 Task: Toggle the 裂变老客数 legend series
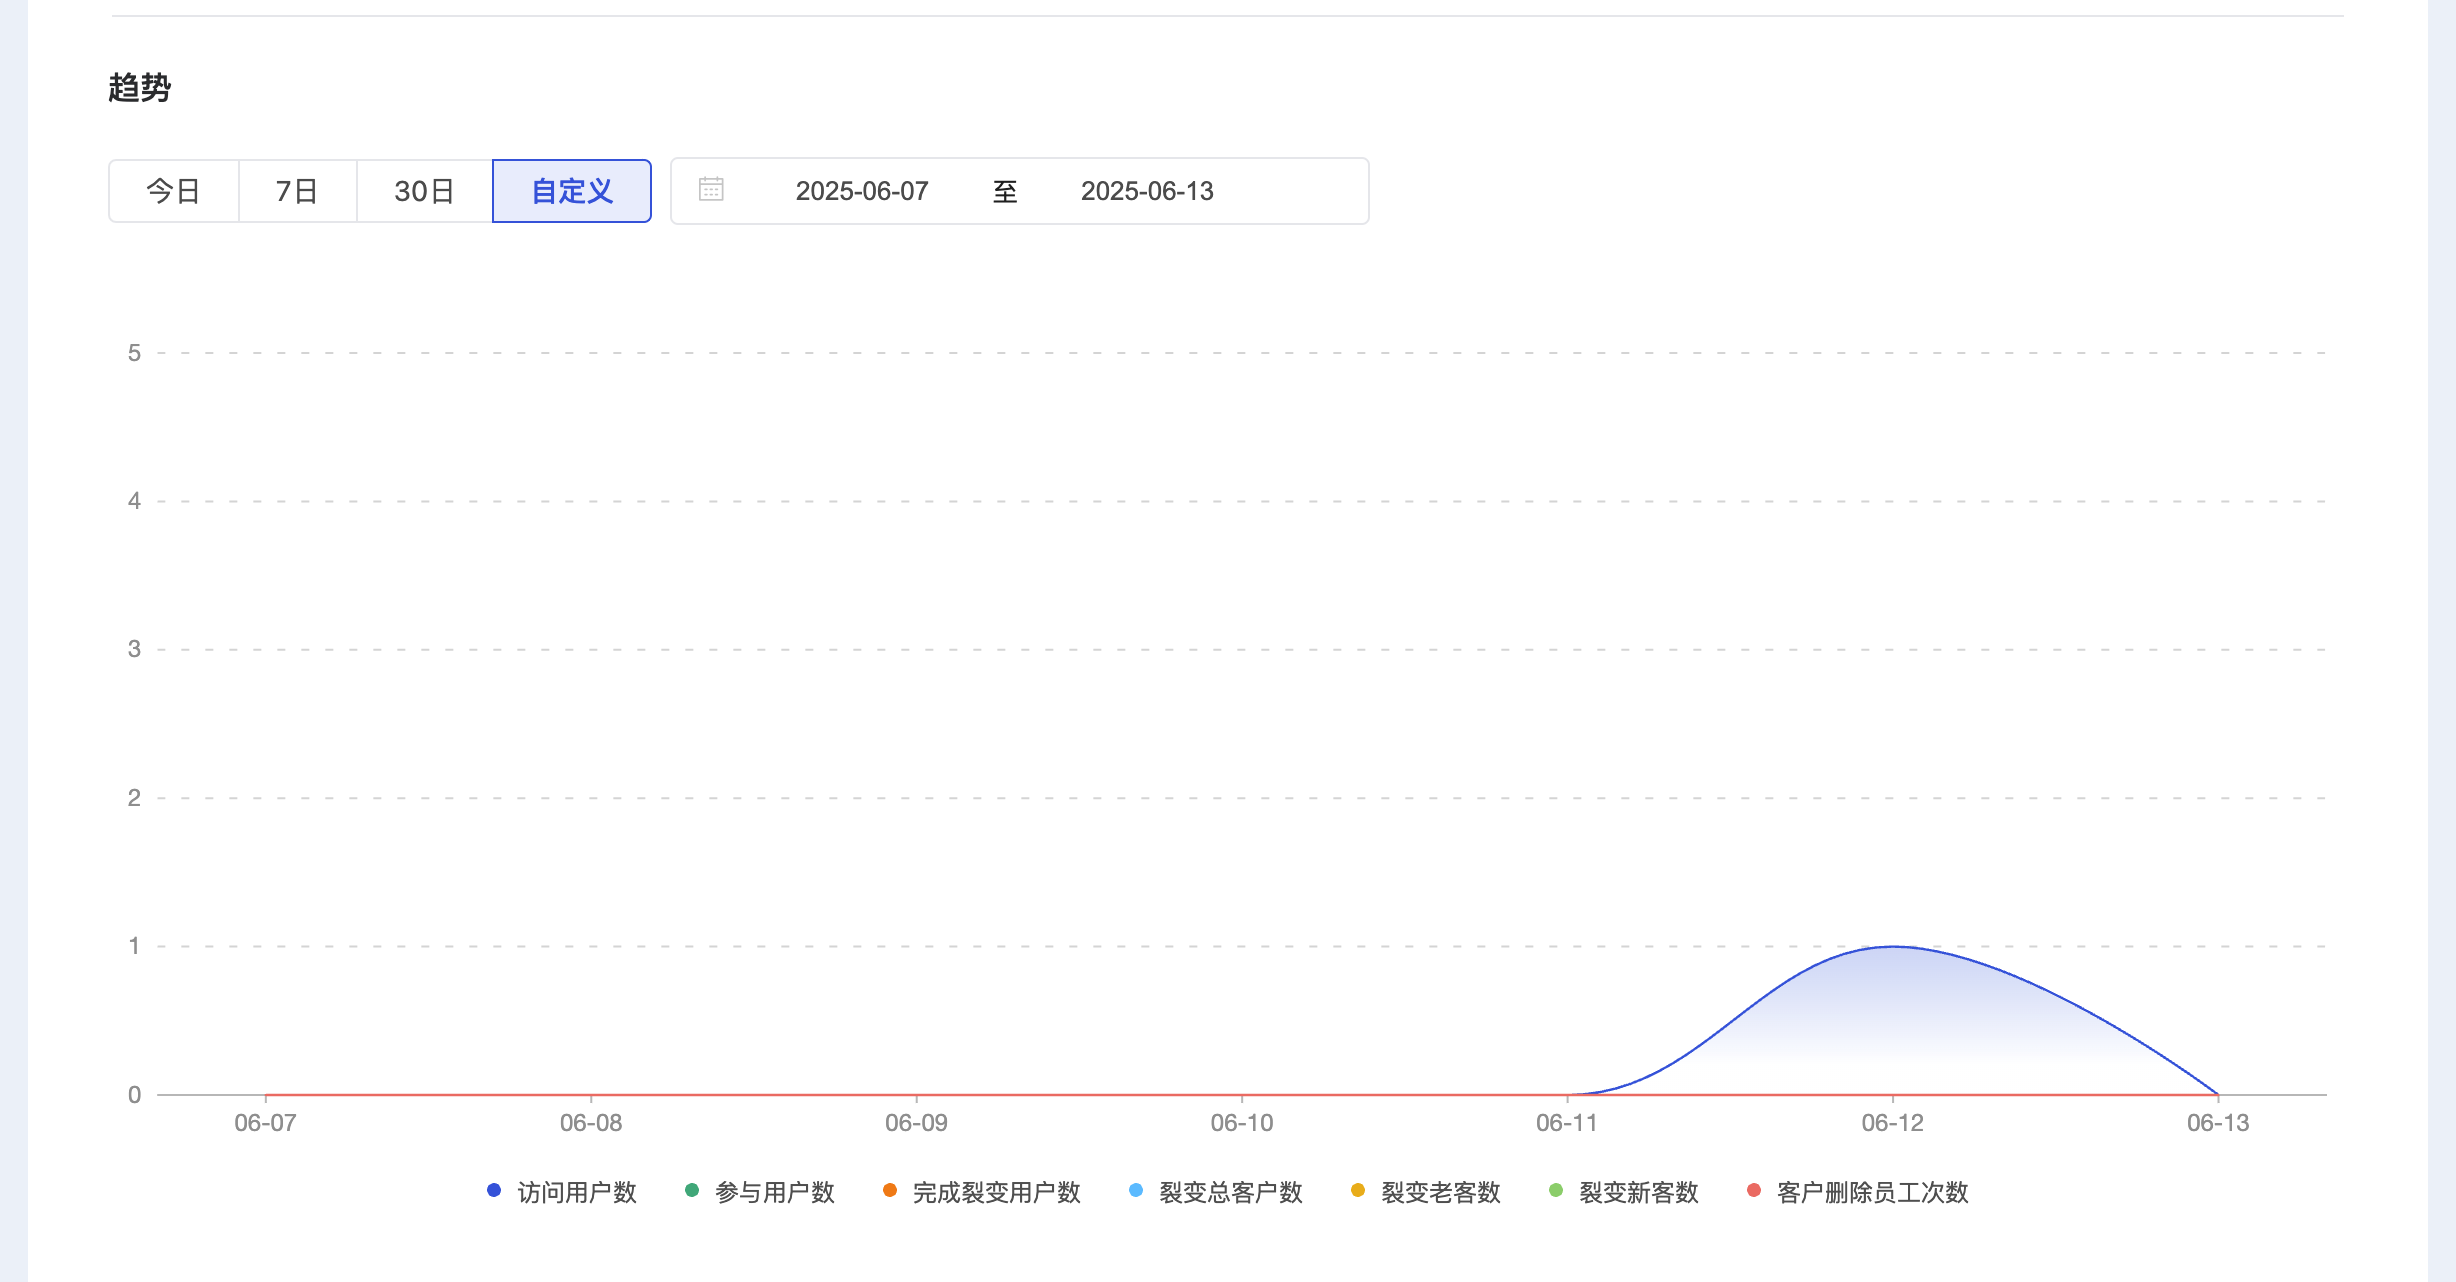[x=1426, y=1192]
